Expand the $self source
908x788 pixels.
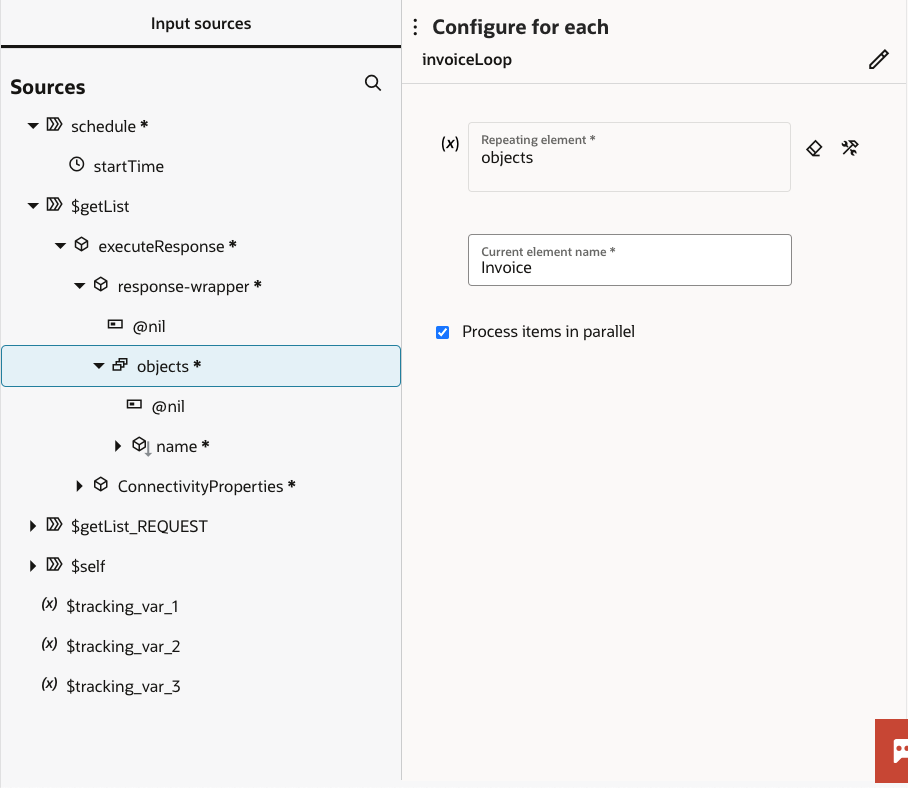33,566
